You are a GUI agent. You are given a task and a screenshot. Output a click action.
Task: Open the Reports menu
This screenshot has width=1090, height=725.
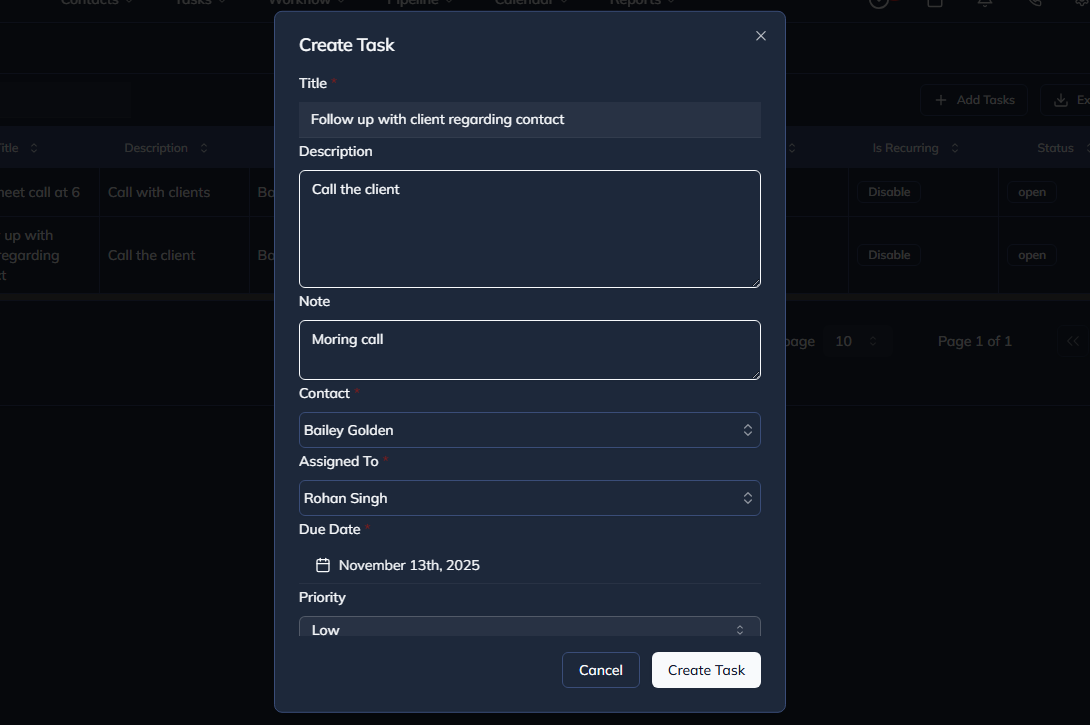coord(639,3)
